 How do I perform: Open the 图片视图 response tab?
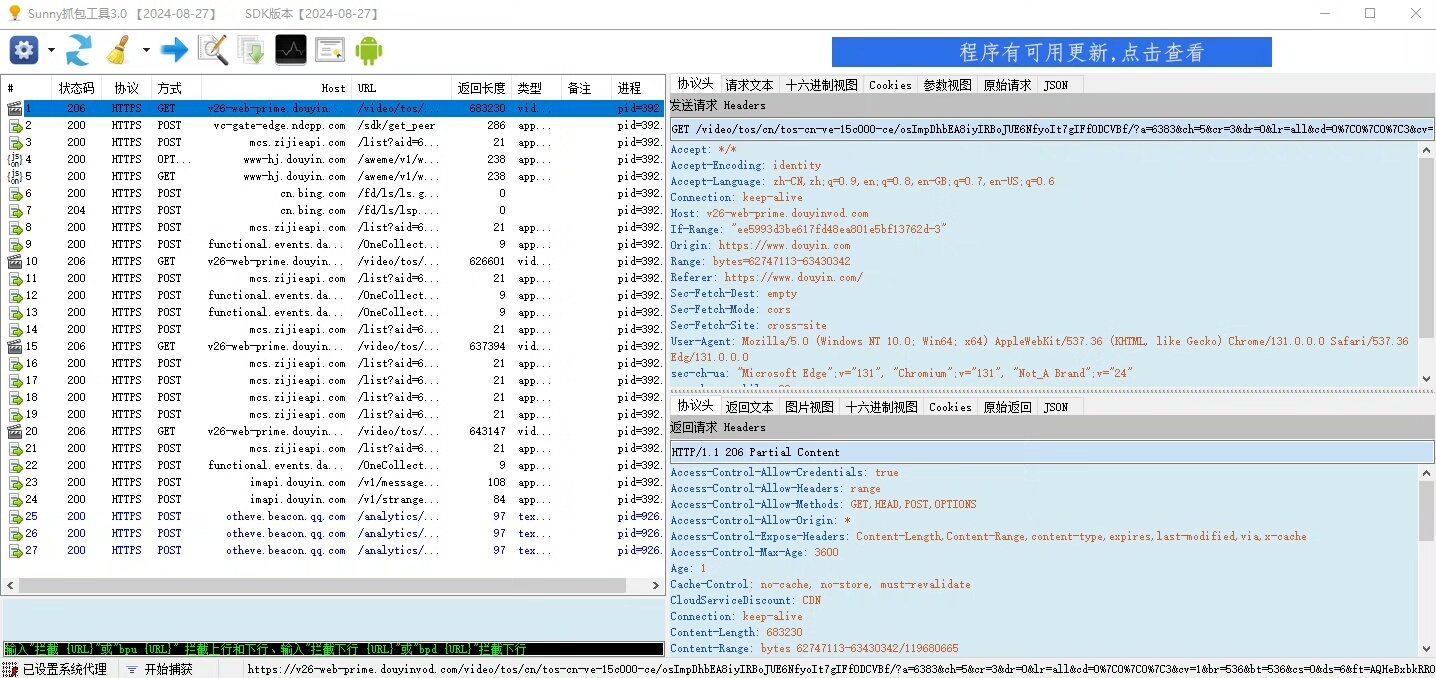[808, 407]
